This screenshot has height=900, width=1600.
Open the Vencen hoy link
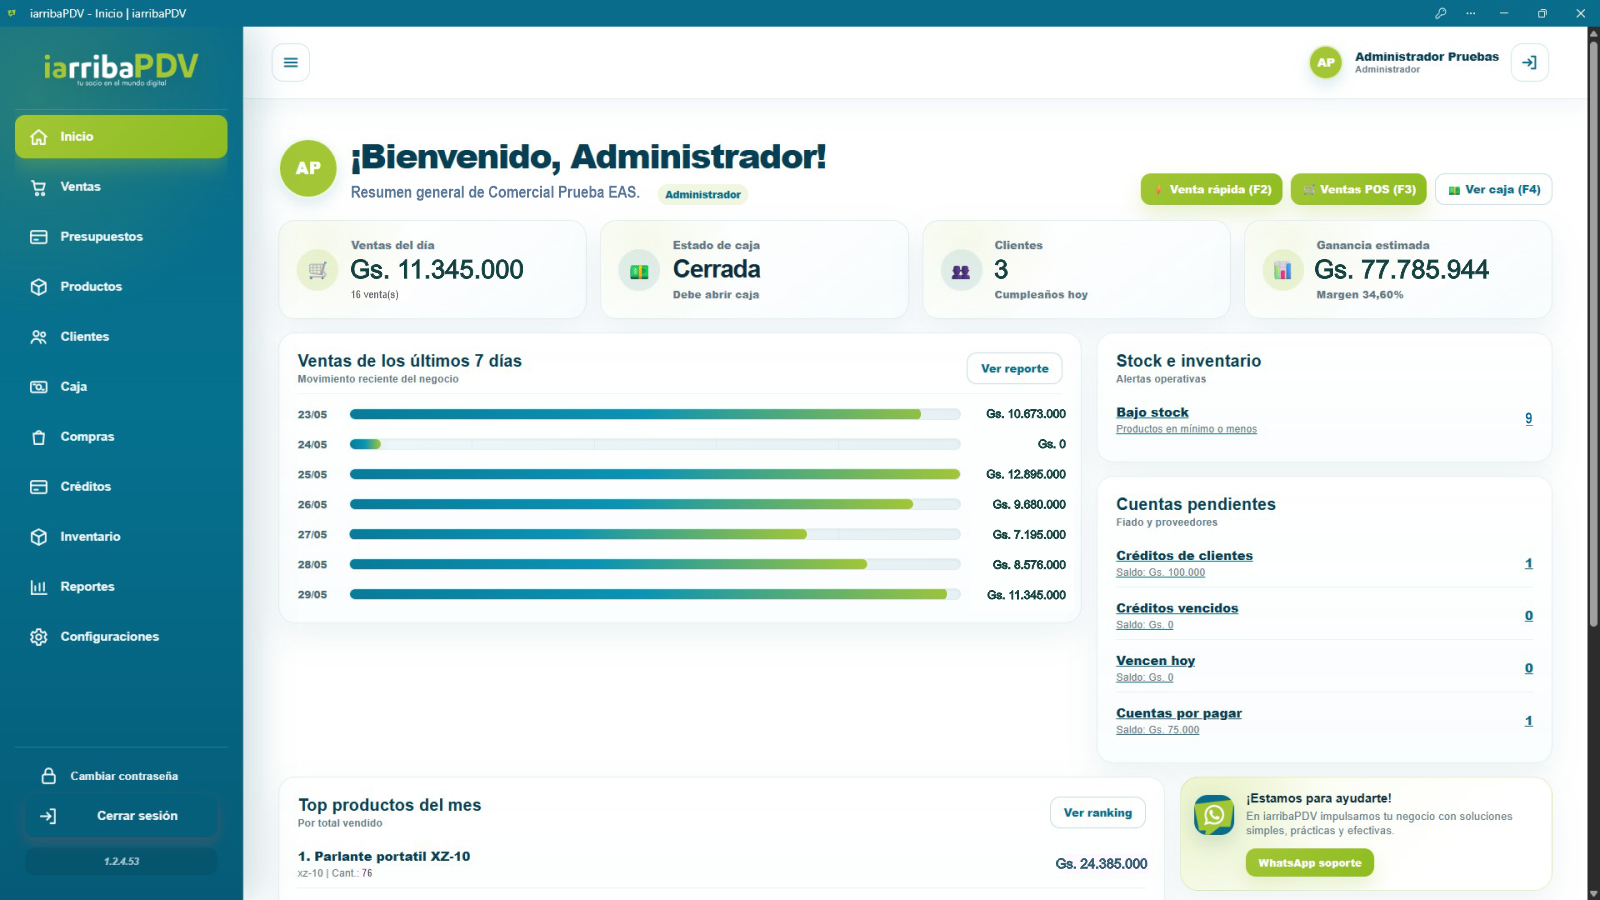coord(1155,661)
